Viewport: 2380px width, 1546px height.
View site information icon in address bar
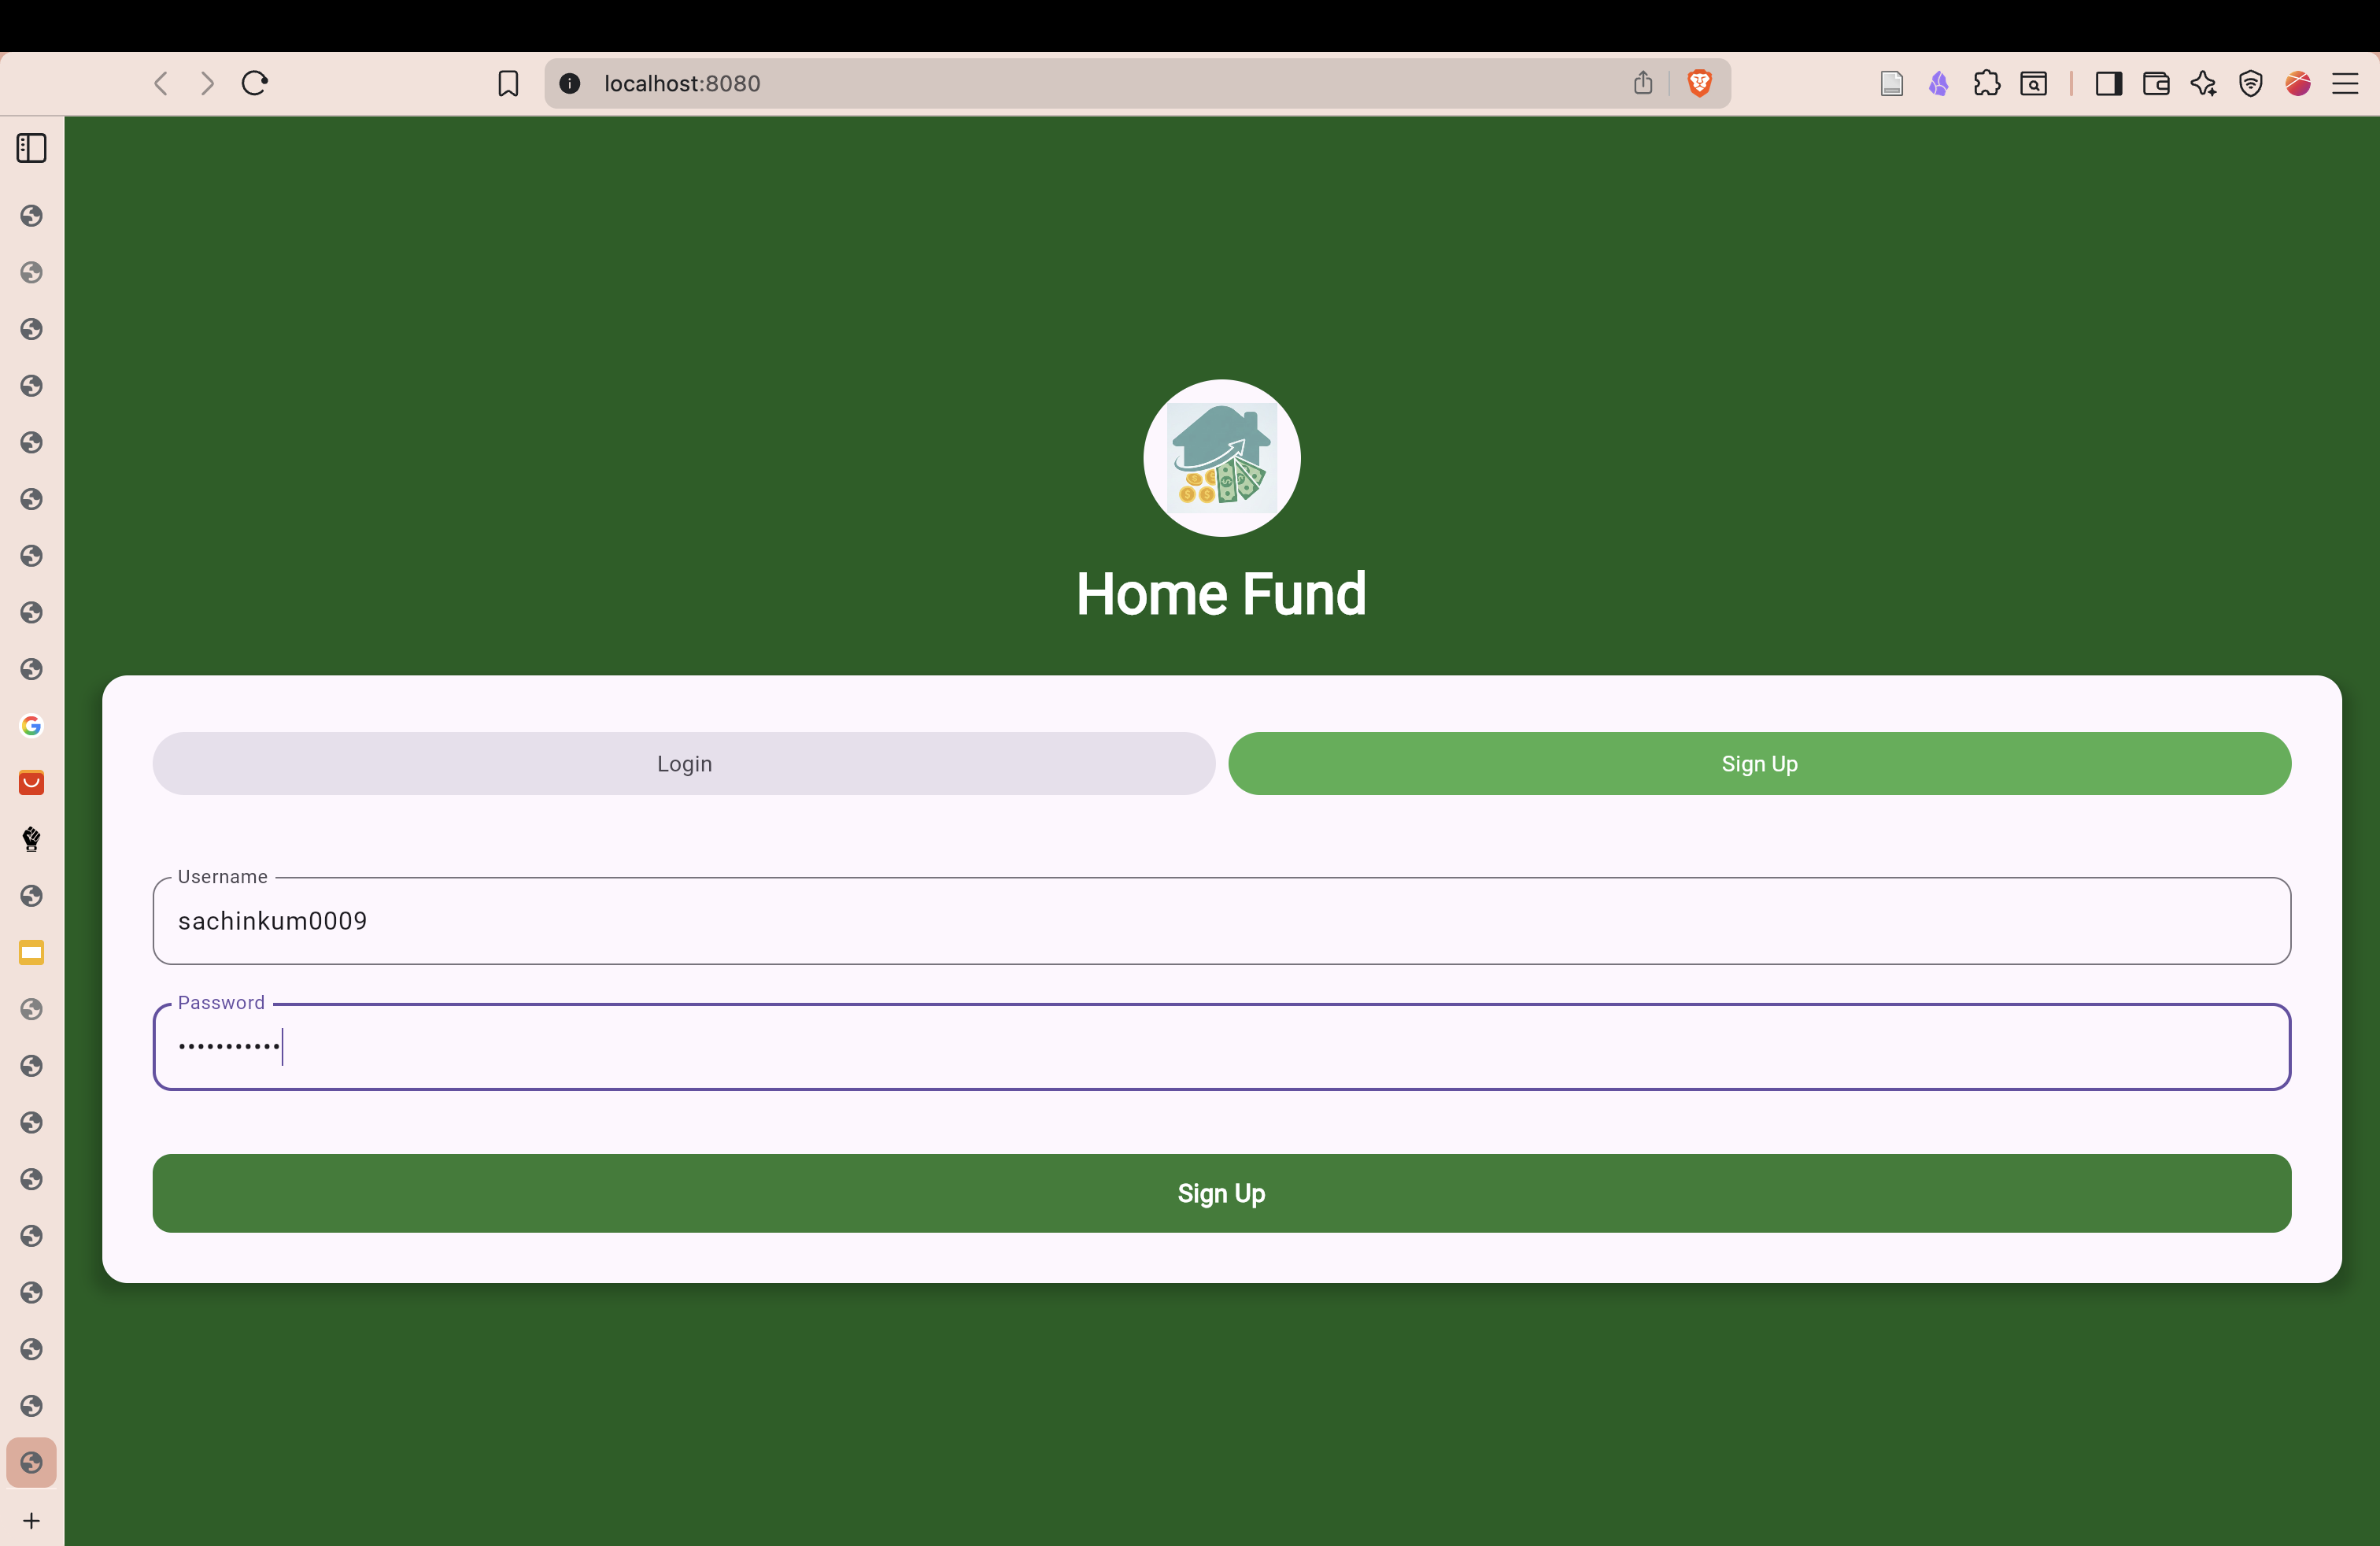(570, 83)
